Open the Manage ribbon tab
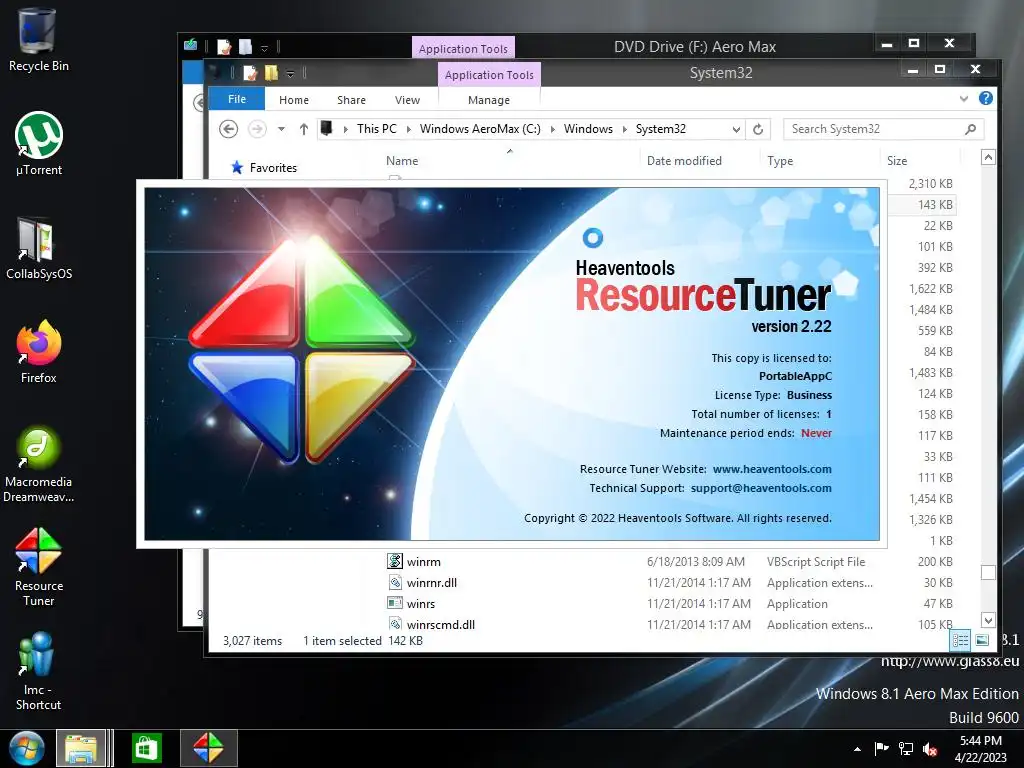The width and height of the screenshot is (1024, 768). pyautogui.click(x=489, y=100)
